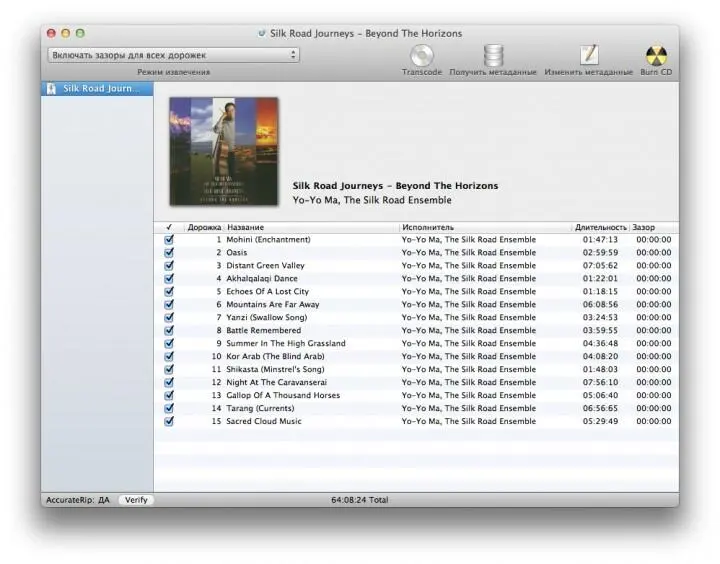720x564 pixels.
Task: Click the album artist line under the title
Action: click(x=372, y=200)
